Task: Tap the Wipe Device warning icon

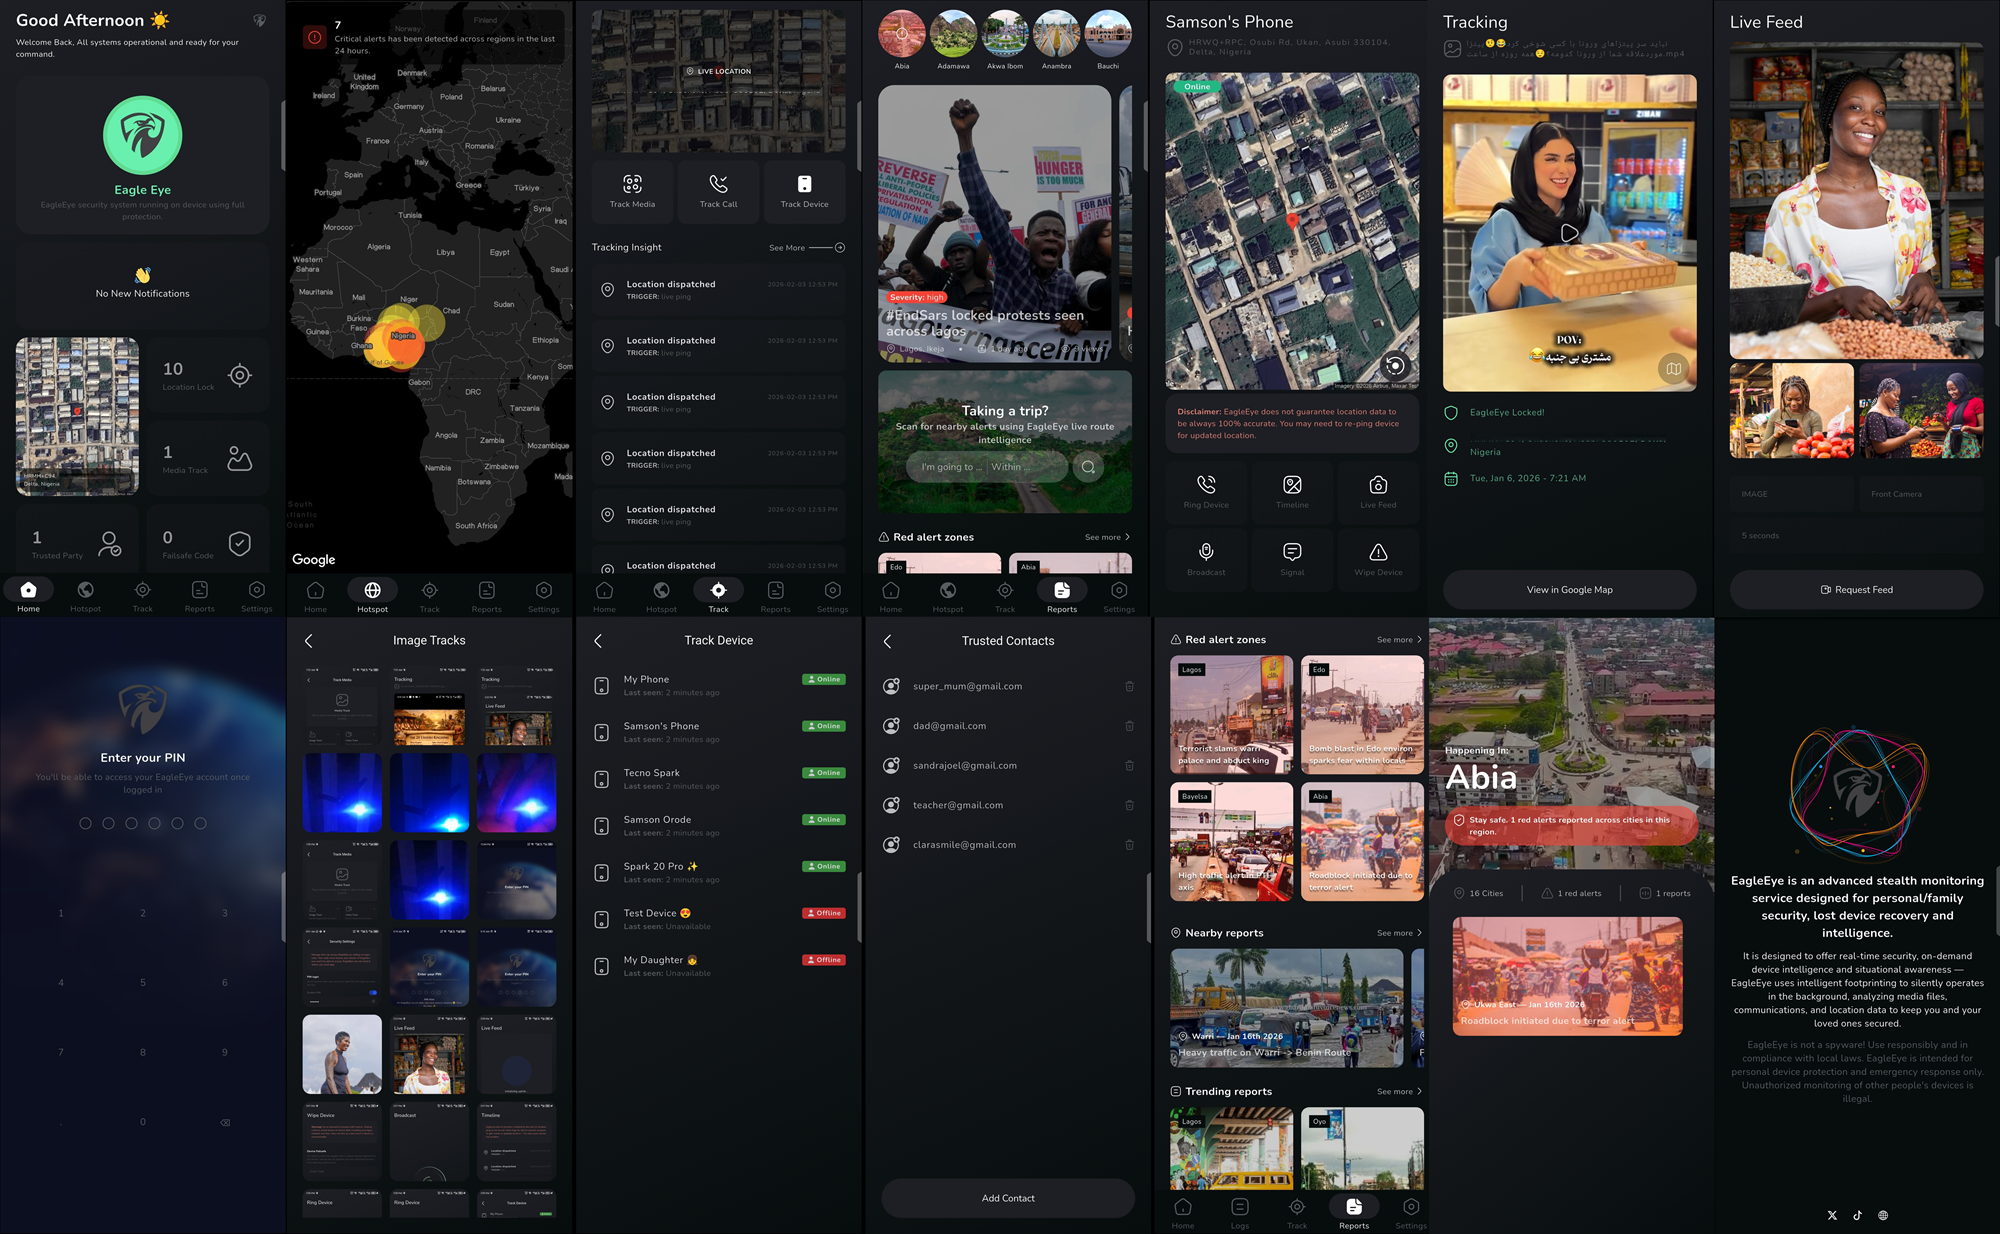Action: (x=1378, y=552)
